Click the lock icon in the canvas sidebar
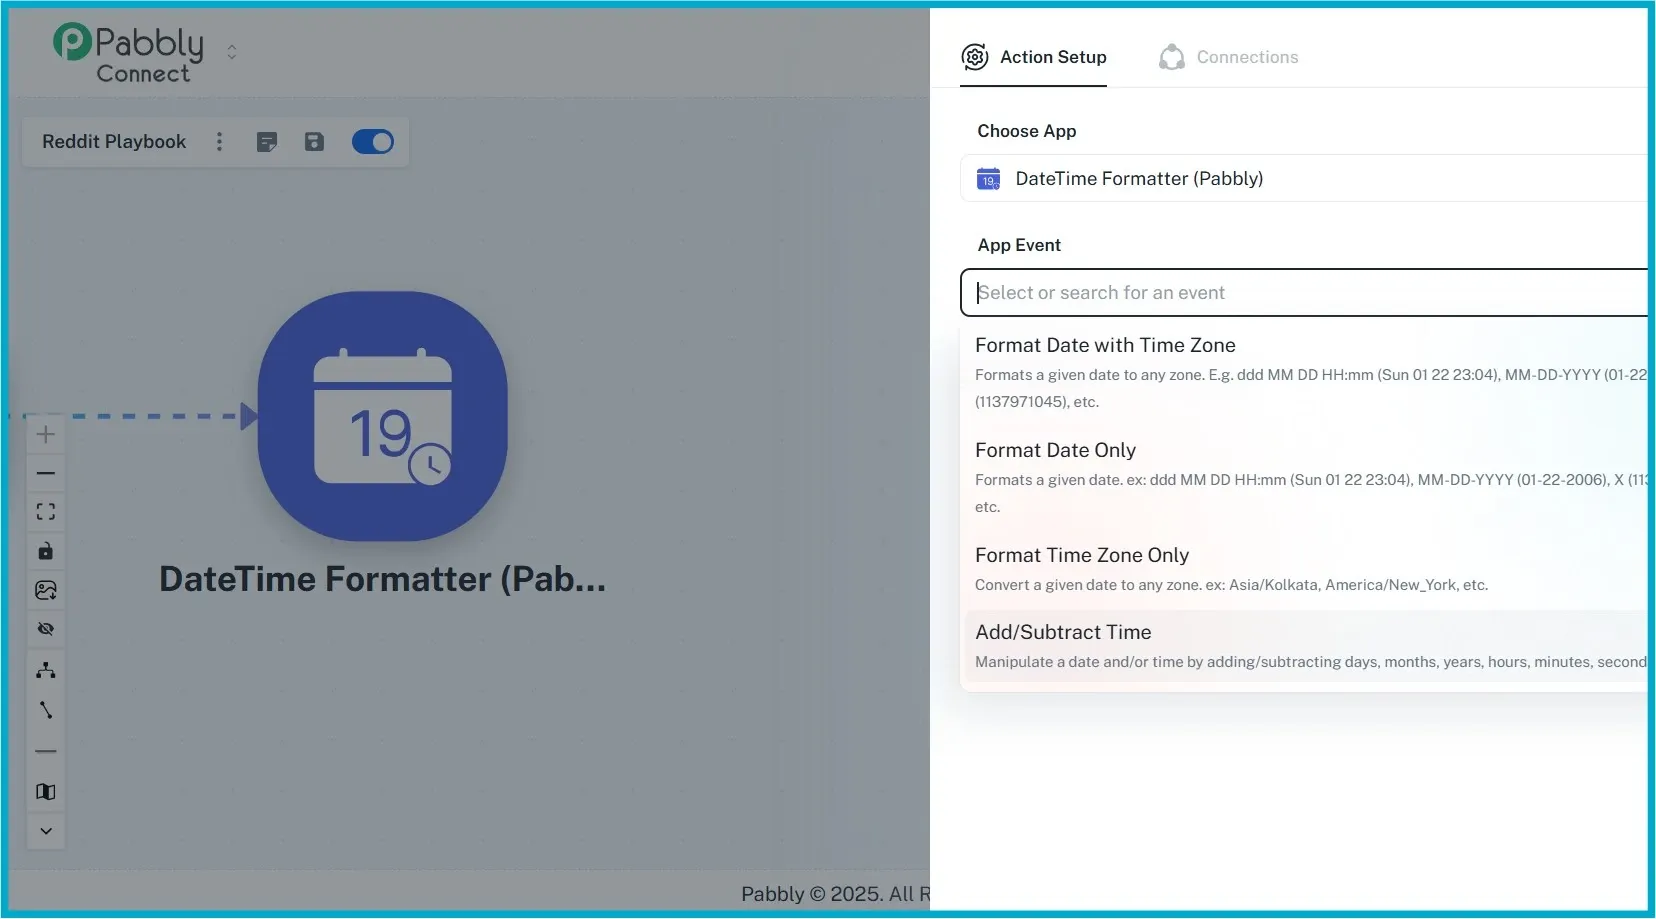This screenshot has height=919, width=1656. (46, 551)
